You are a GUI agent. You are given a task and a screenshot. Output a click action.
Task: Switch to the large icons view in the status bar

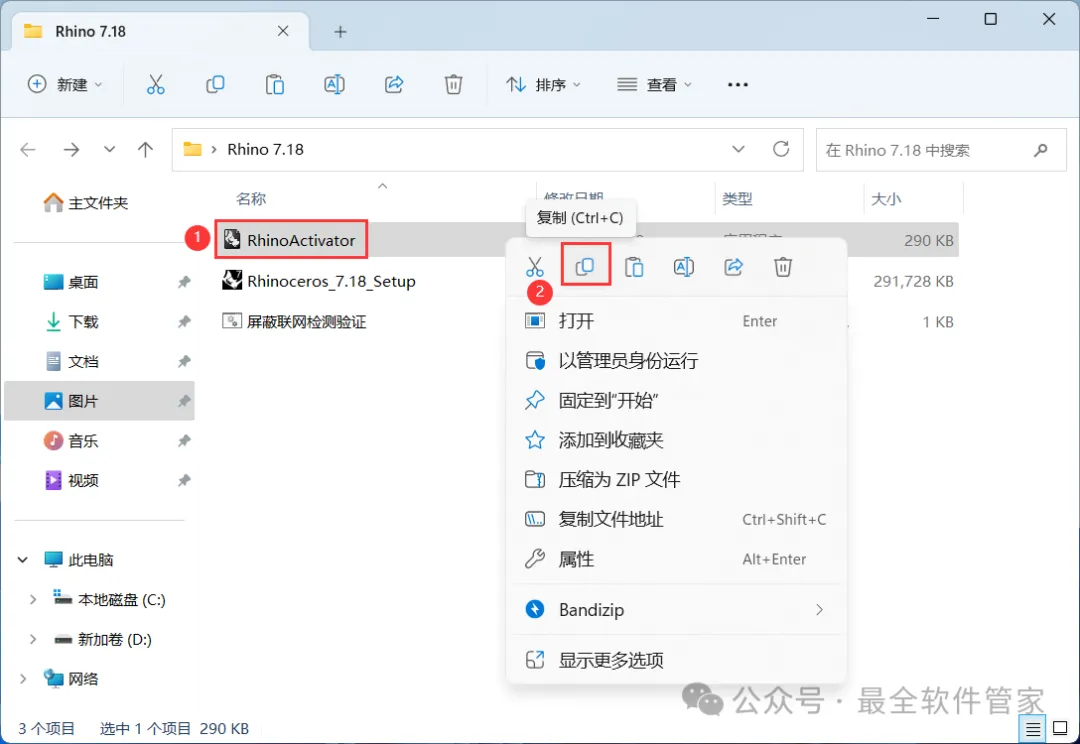pyautogui.click(x=1061, y=728)
